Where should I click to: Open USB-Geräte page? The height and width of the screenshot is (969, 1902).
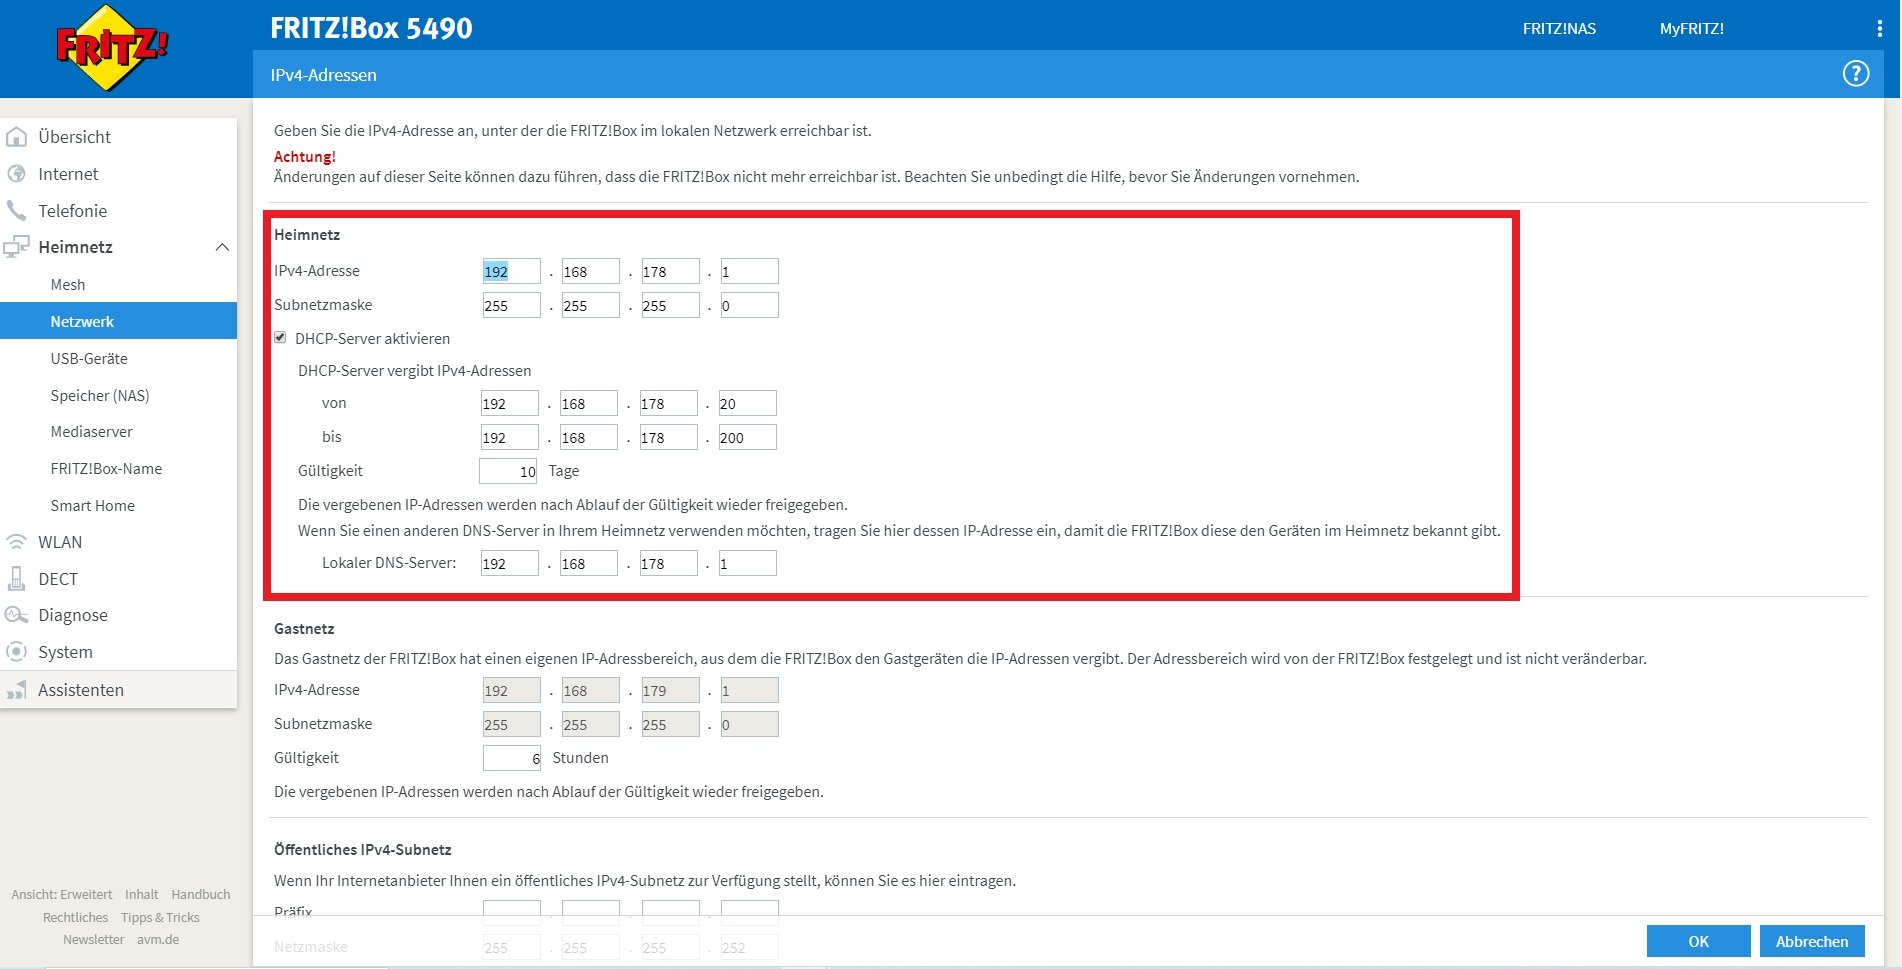[89, 359]
